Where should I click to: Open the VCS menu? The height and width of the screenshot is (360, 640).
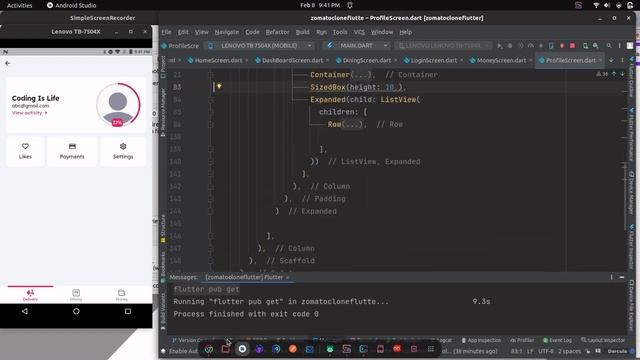359,32
